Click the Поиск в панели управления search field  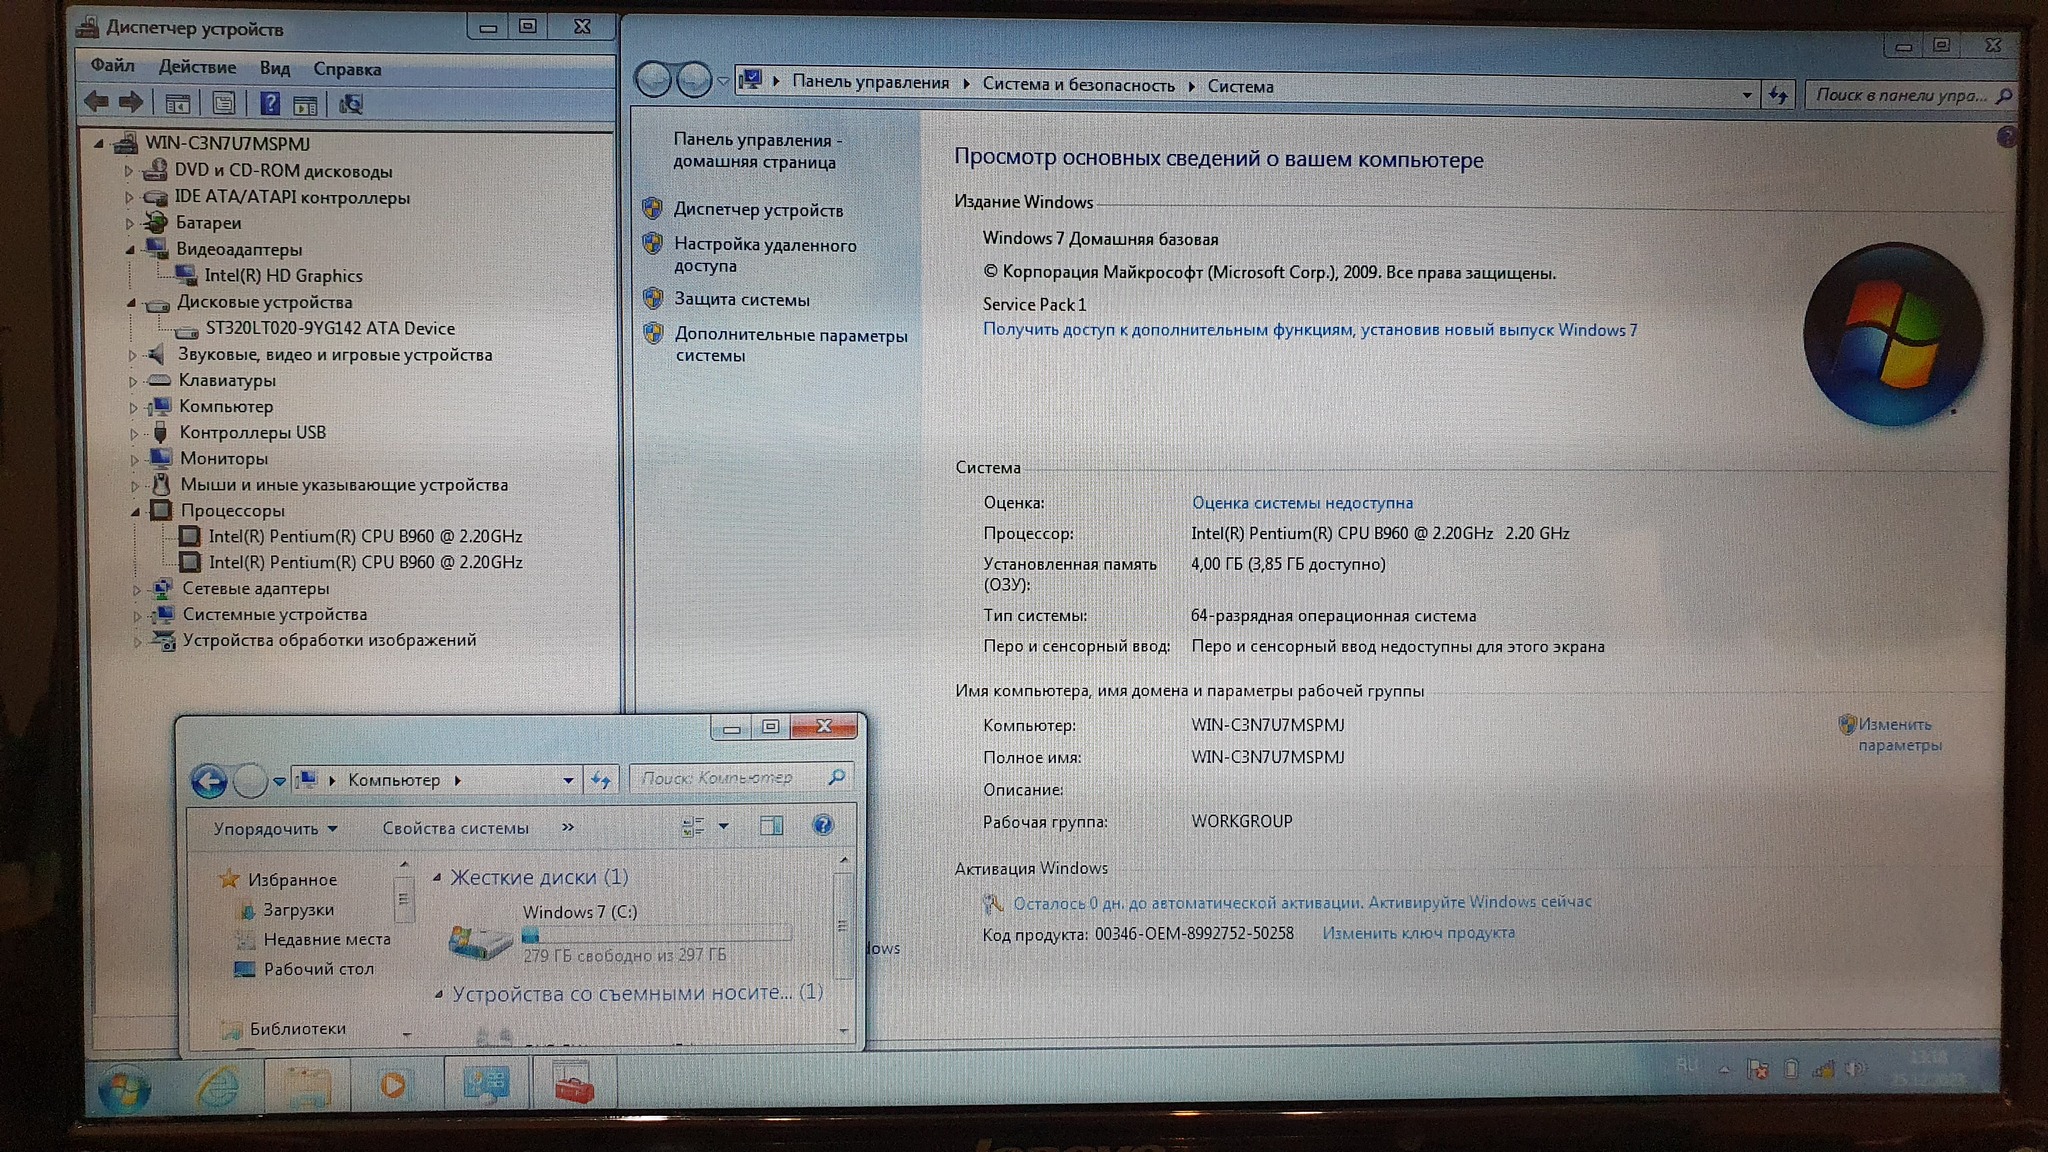(x=1900, y=95)
